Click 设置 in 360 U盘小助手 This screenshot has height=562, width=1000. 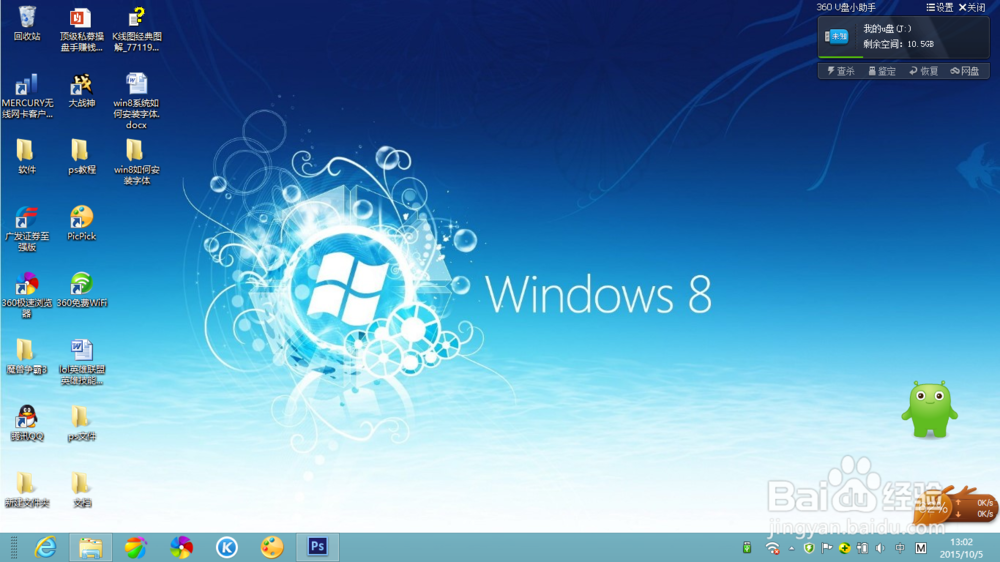pyautogui.click(x=939, y=8)
